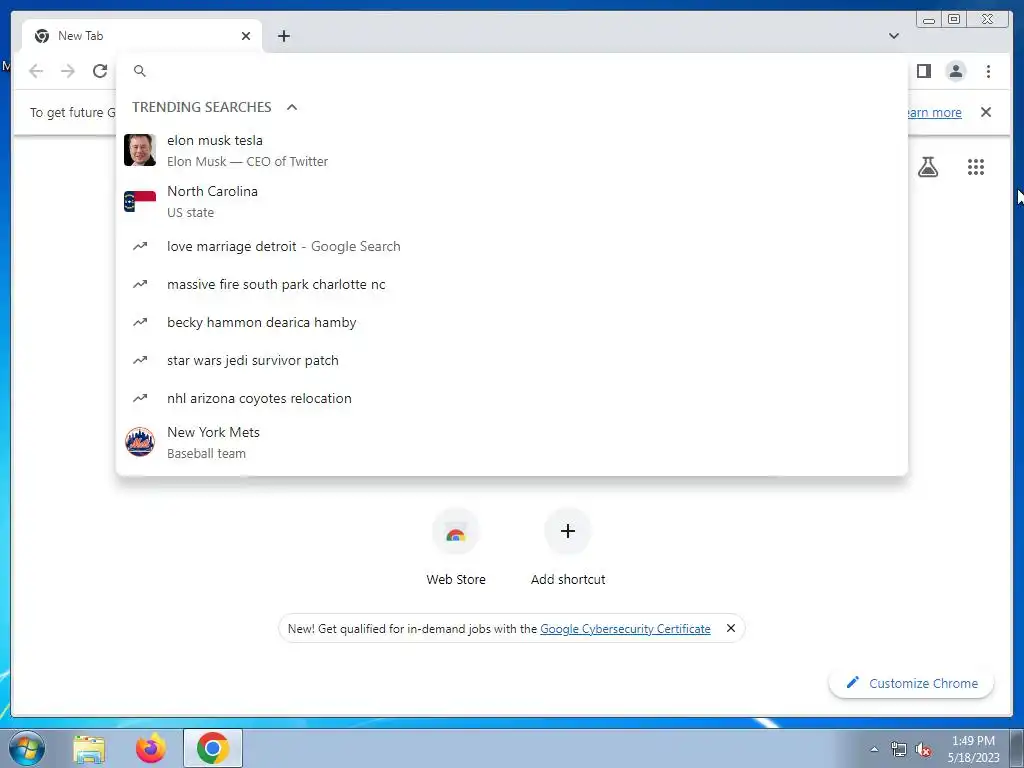
Task: Click the Add shortcut plus icon
Action: coord(568,531)
